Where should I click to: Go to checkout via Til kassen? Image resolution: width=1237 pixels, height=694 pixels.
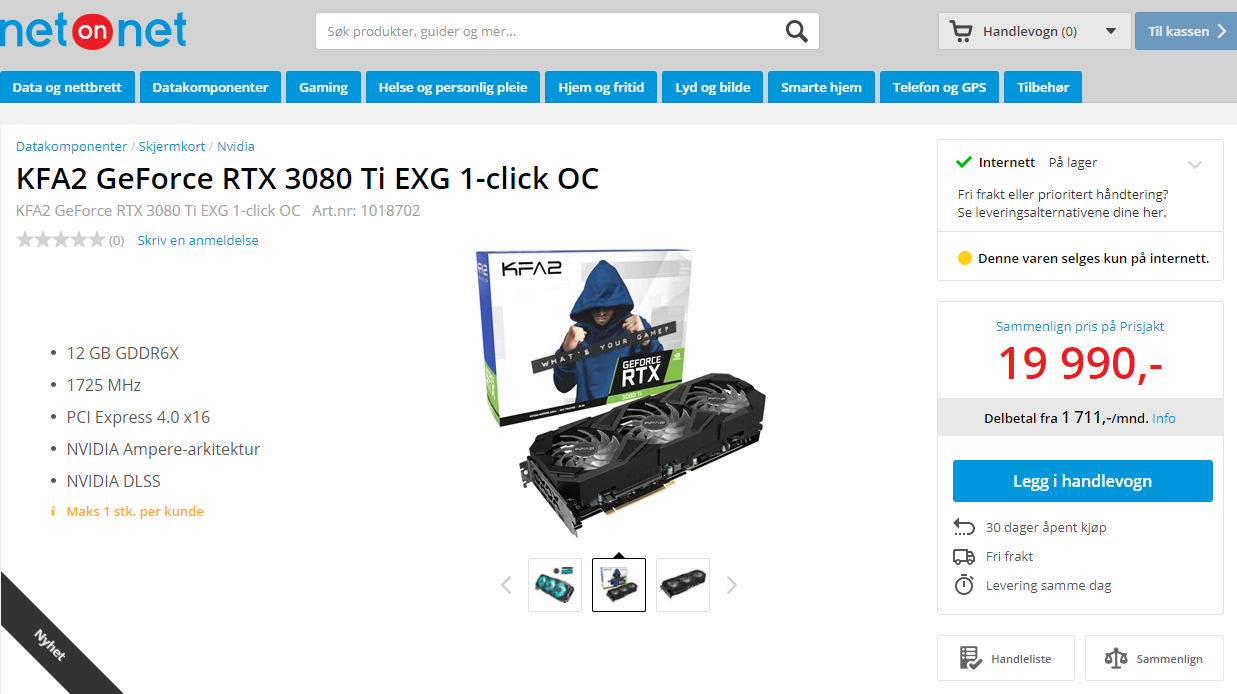pyautogui.click(x=1186, y=31)
